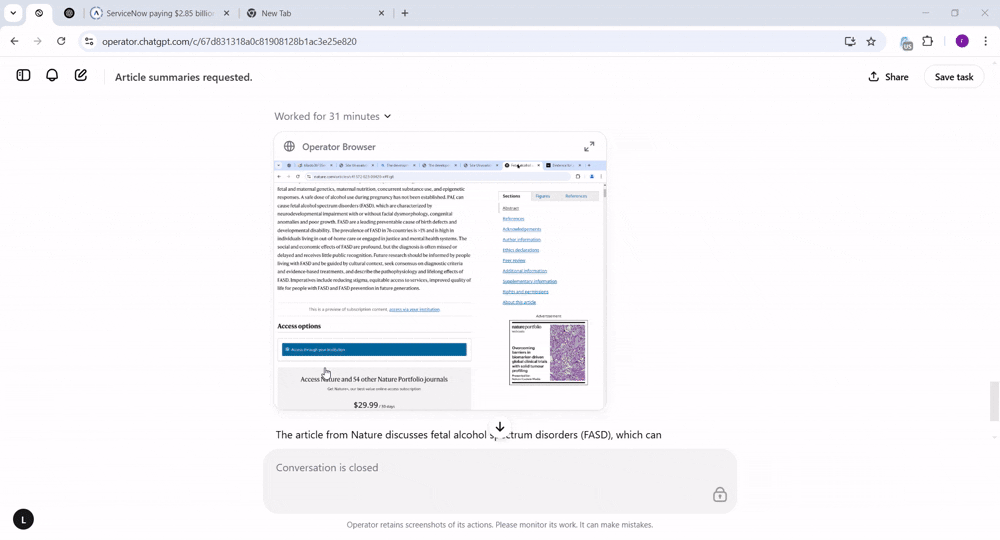Click the Operator Browser label
The height and width of the screenshot is (540, 1000).
coord(339,147)
